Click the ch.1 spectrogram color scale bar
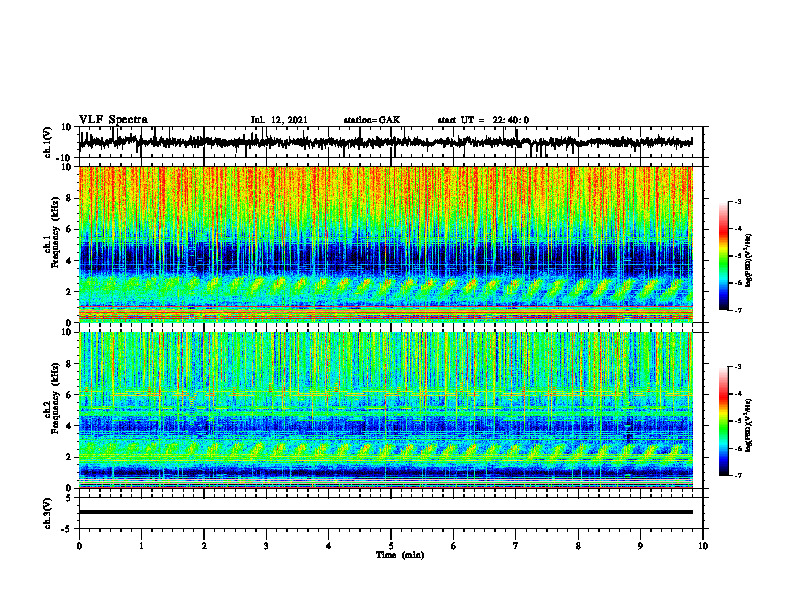Viewport: 792px width, 612px height. click(x=724, y=256)
